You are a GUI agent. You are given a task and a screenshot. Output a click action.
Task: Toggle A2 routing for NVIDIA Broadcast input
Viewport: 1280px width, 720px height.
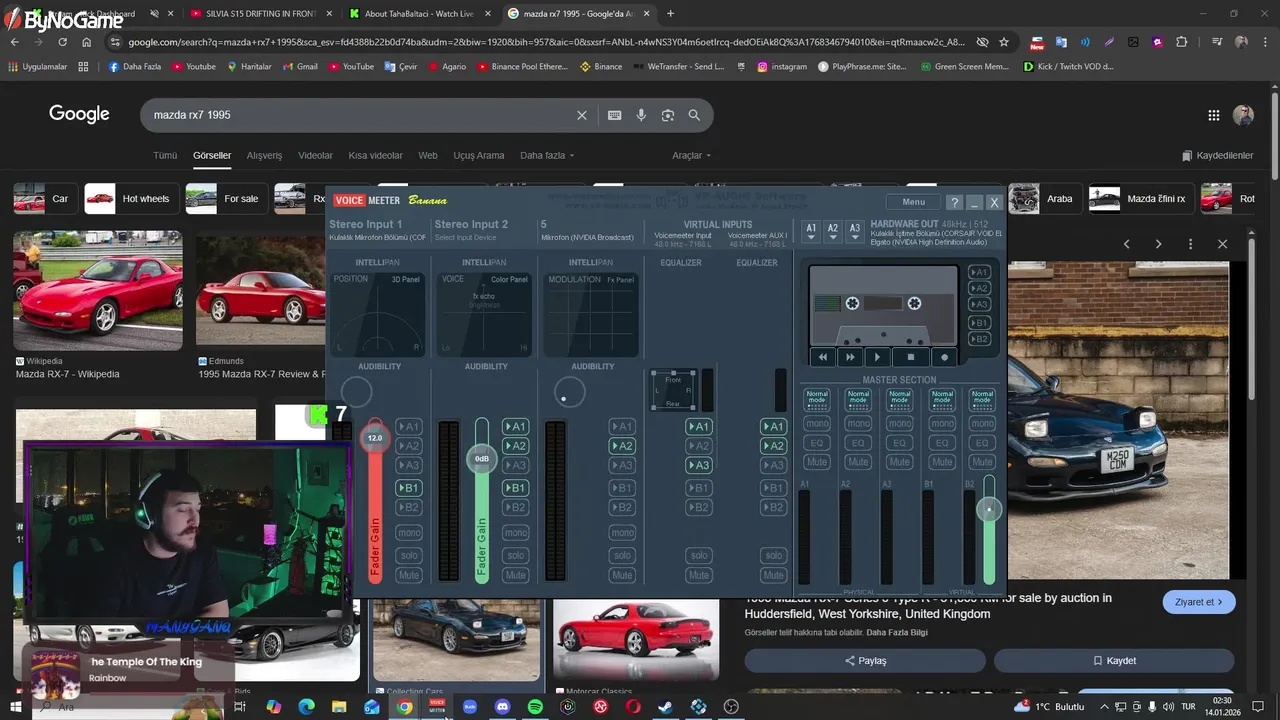(622, 446)
